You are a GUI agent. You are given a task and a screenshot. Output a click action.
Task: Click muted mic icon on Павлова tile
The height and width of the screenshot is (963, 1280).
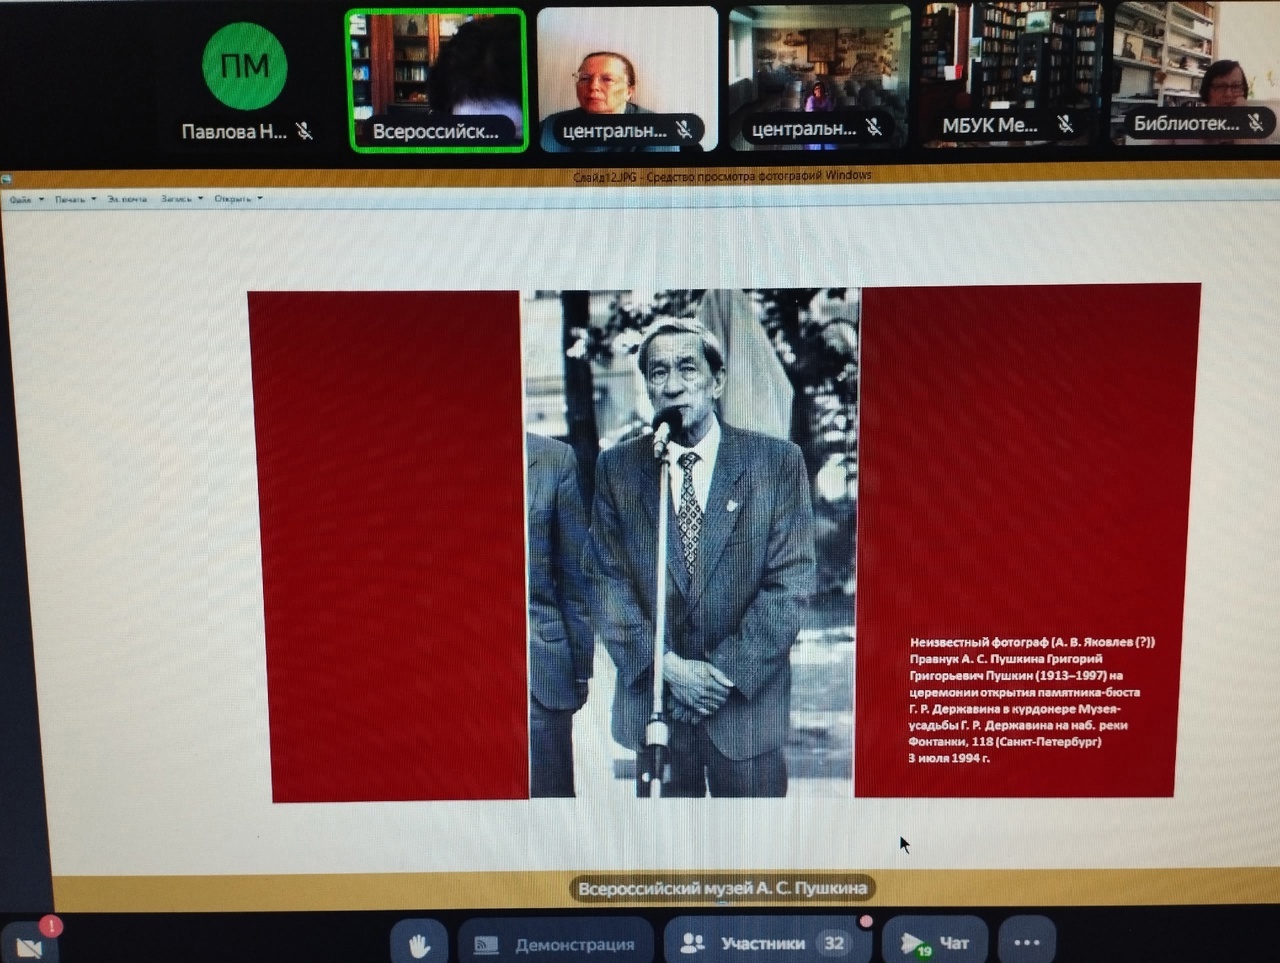click(304, 131)
